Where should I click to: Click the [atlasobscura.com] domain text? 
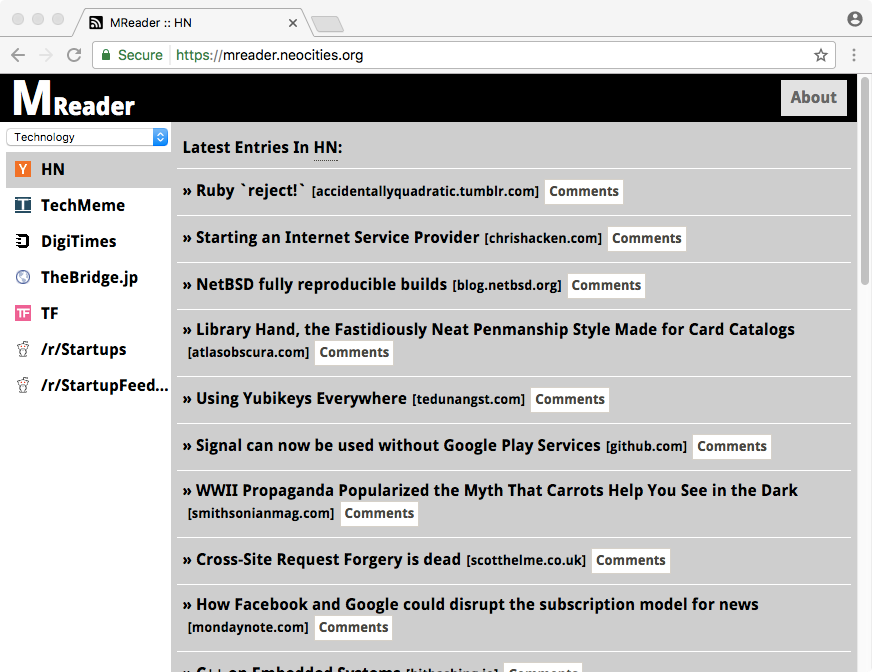tap(249, 353)
